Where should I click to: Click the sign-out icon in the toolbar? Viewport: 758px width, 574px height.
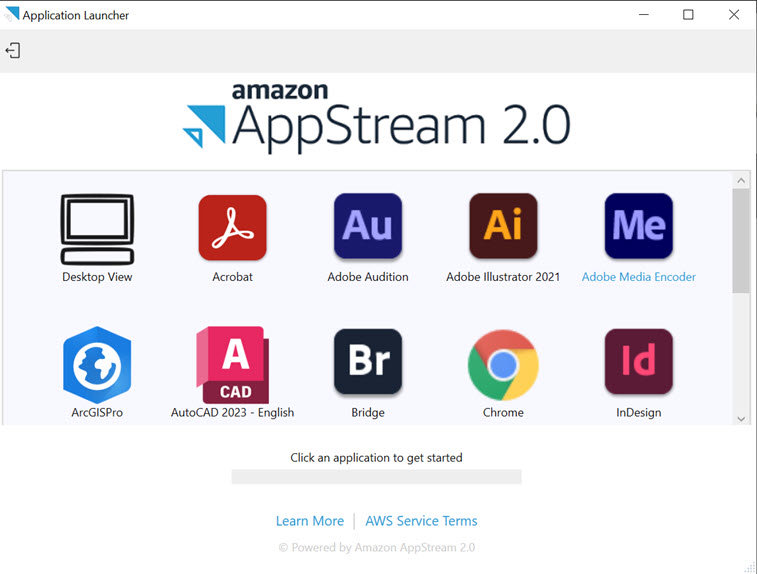pyautogui.click(x=13, y=50)
